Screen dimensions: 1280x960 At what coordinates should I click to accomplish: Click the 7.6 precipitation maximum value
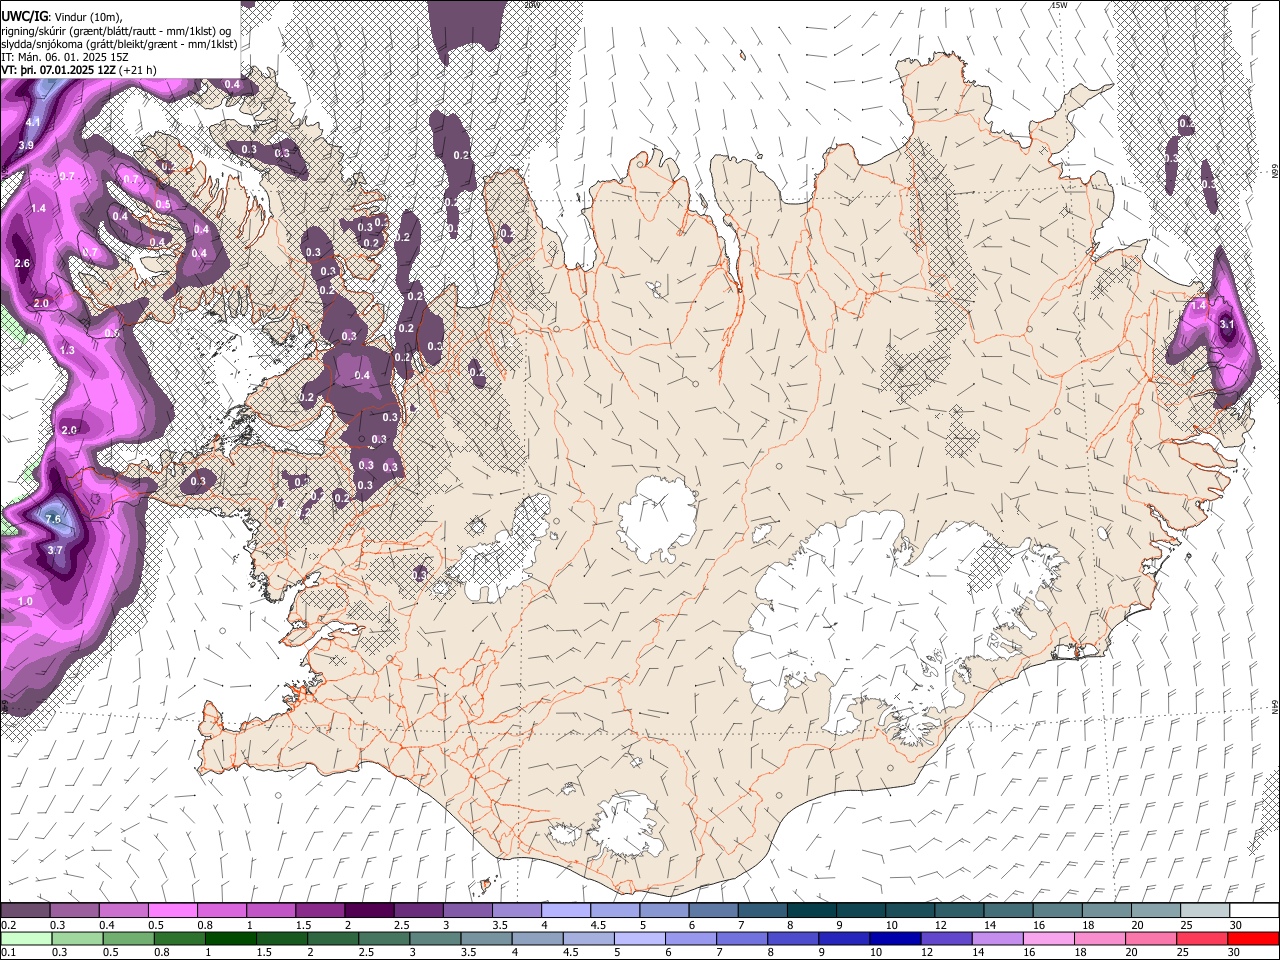(54, 519)
